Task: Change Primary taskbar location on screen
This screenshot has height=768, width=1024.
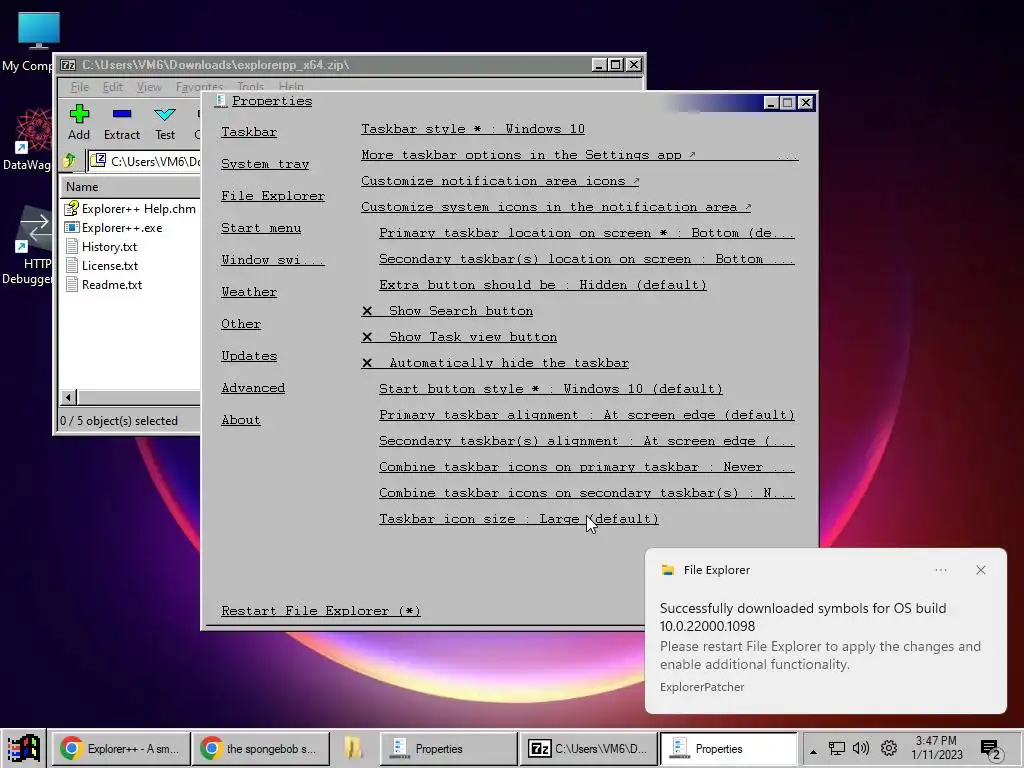Action: (x=586, y=233)
